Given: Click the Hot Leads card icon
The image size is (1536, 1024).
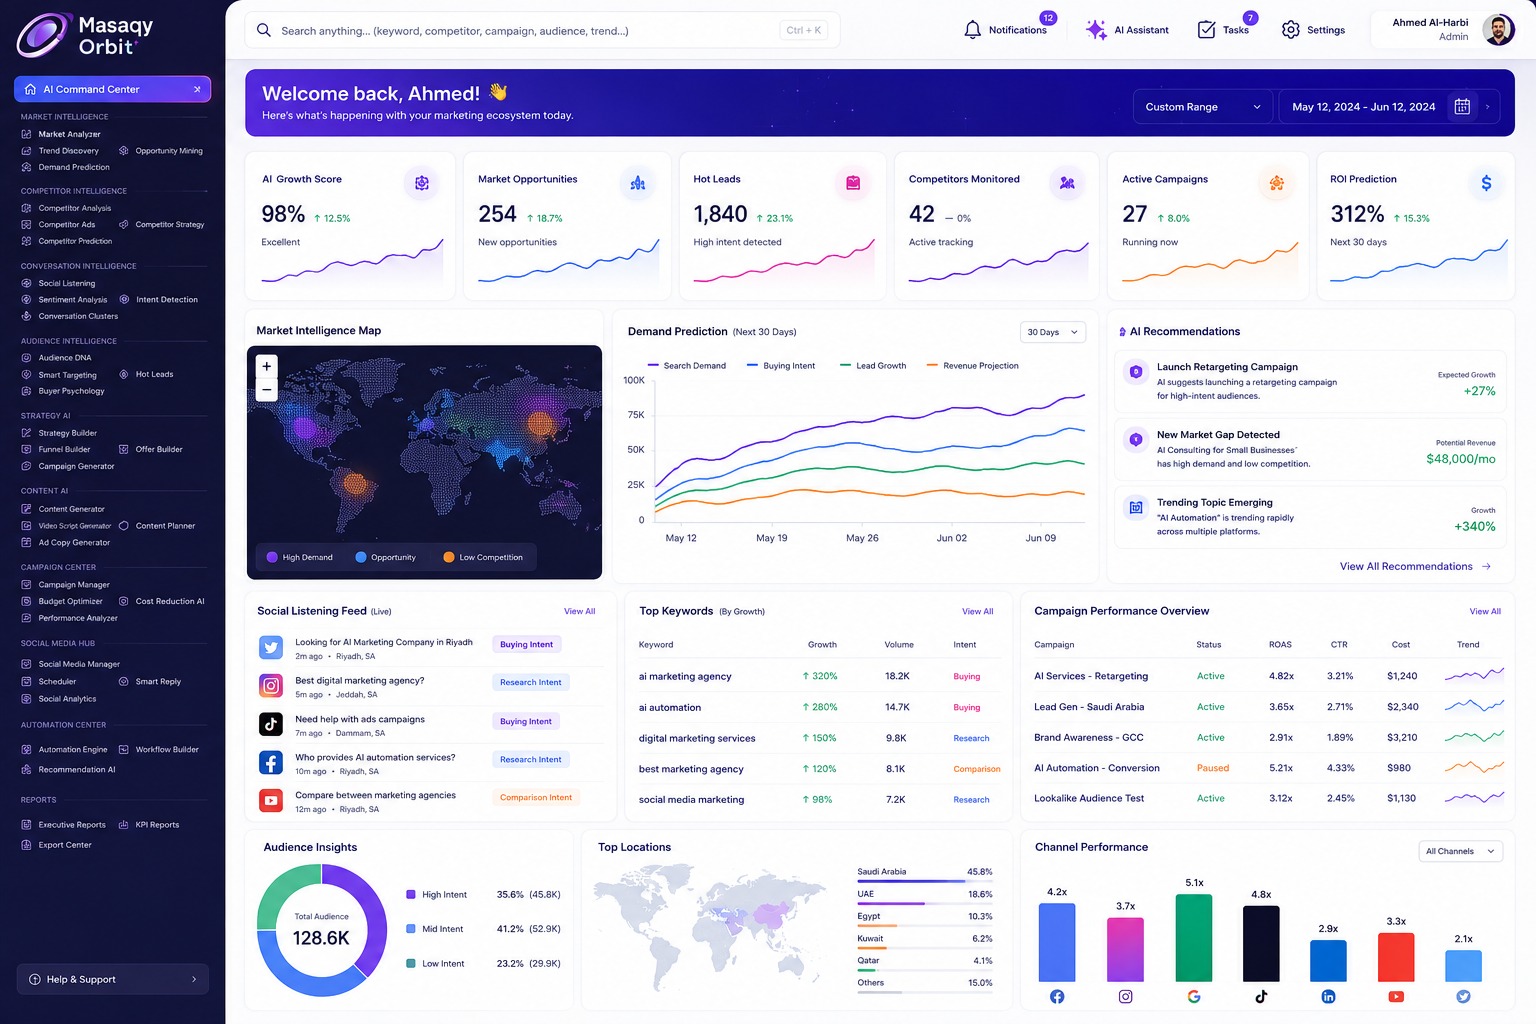Looking at the screenshot, I should tap(853, 183).
